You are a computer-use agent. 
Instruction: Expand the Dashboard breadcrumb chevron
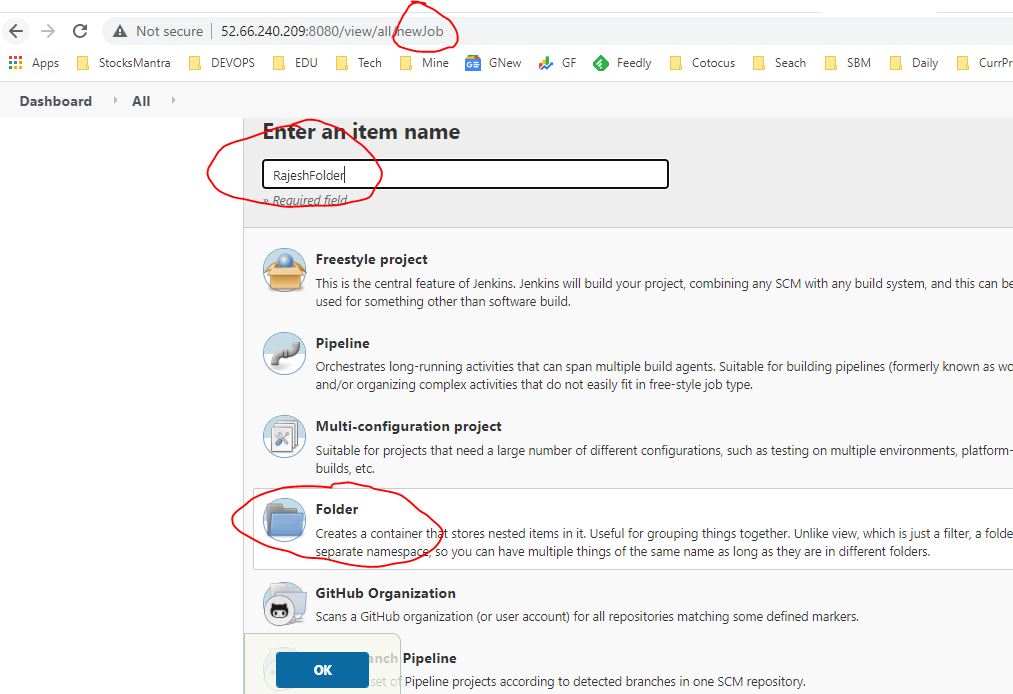[113, 101]
